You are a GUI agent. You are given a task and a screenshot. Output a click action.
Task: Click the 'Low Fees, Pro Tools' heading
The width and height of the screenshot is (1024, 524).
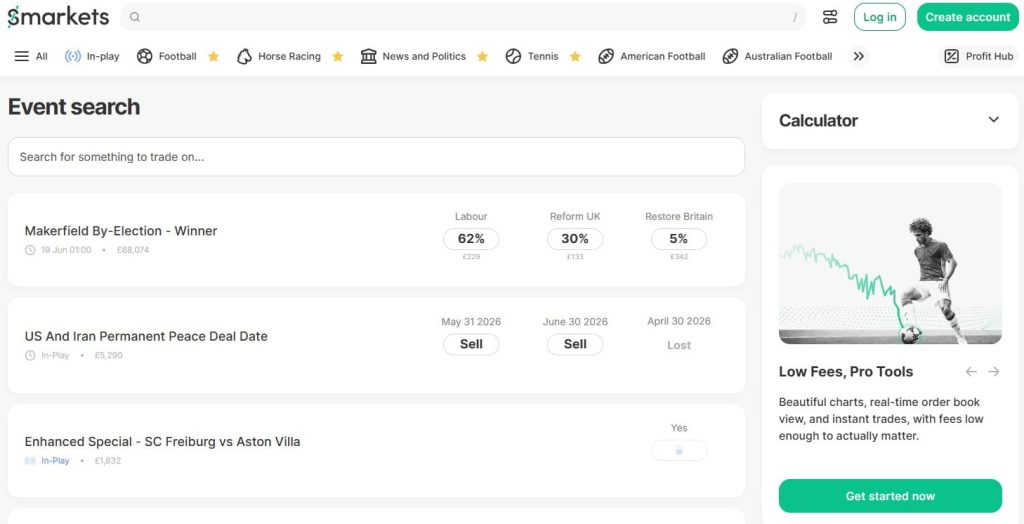(x=846, y=372)
